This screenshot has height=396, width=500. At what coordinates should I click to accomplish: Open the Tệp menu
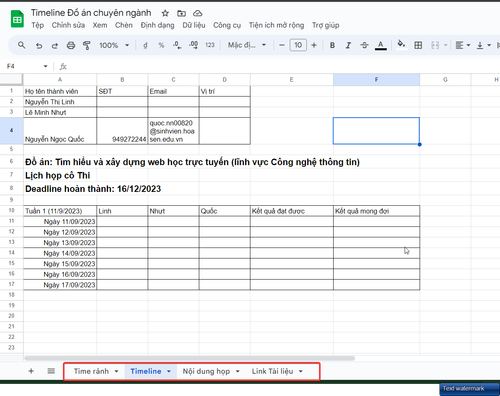coord(38,25)
